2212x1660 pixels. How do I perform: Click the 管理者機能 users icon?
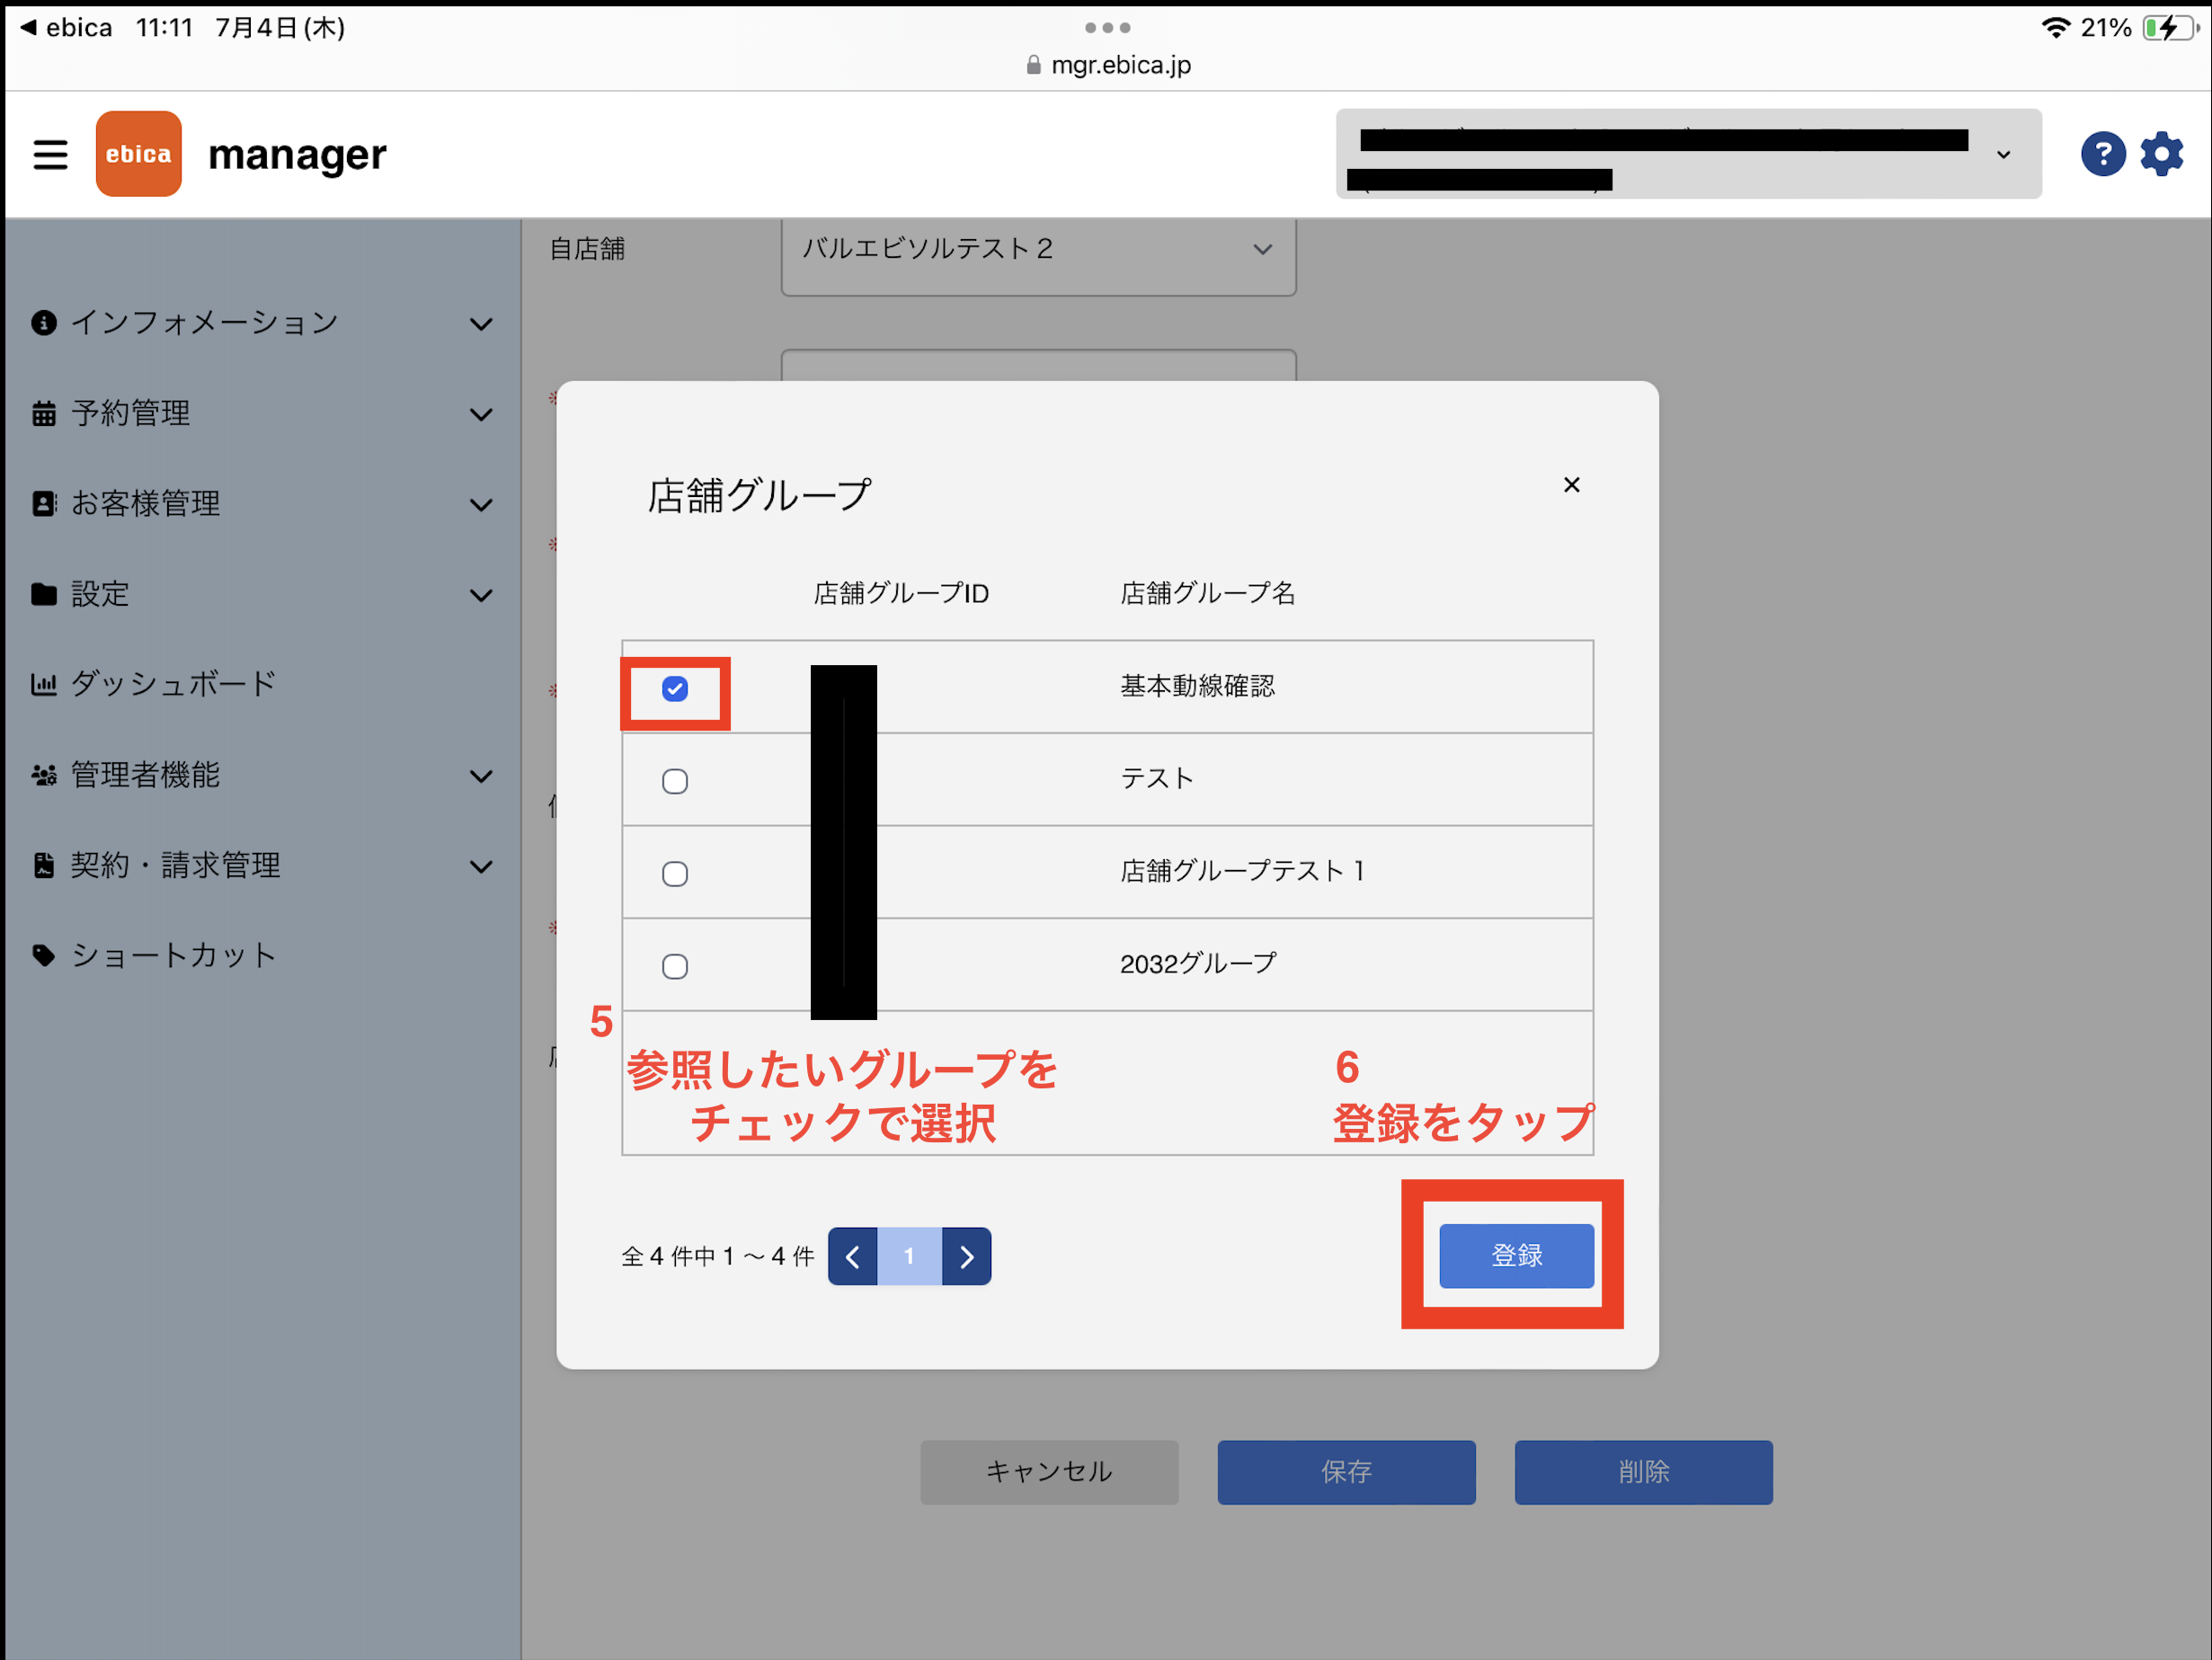[x=43, y=775]
